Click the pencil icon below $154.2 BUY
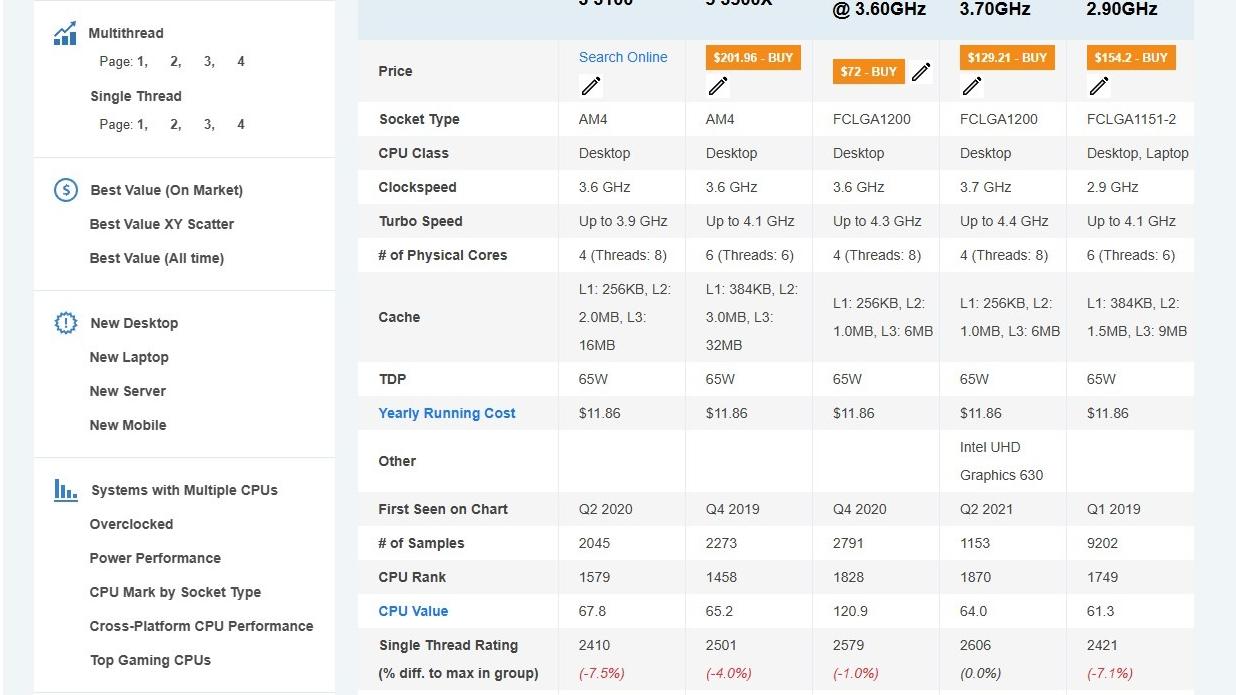Viewport: 1236px width, 695px height. 1098,86
